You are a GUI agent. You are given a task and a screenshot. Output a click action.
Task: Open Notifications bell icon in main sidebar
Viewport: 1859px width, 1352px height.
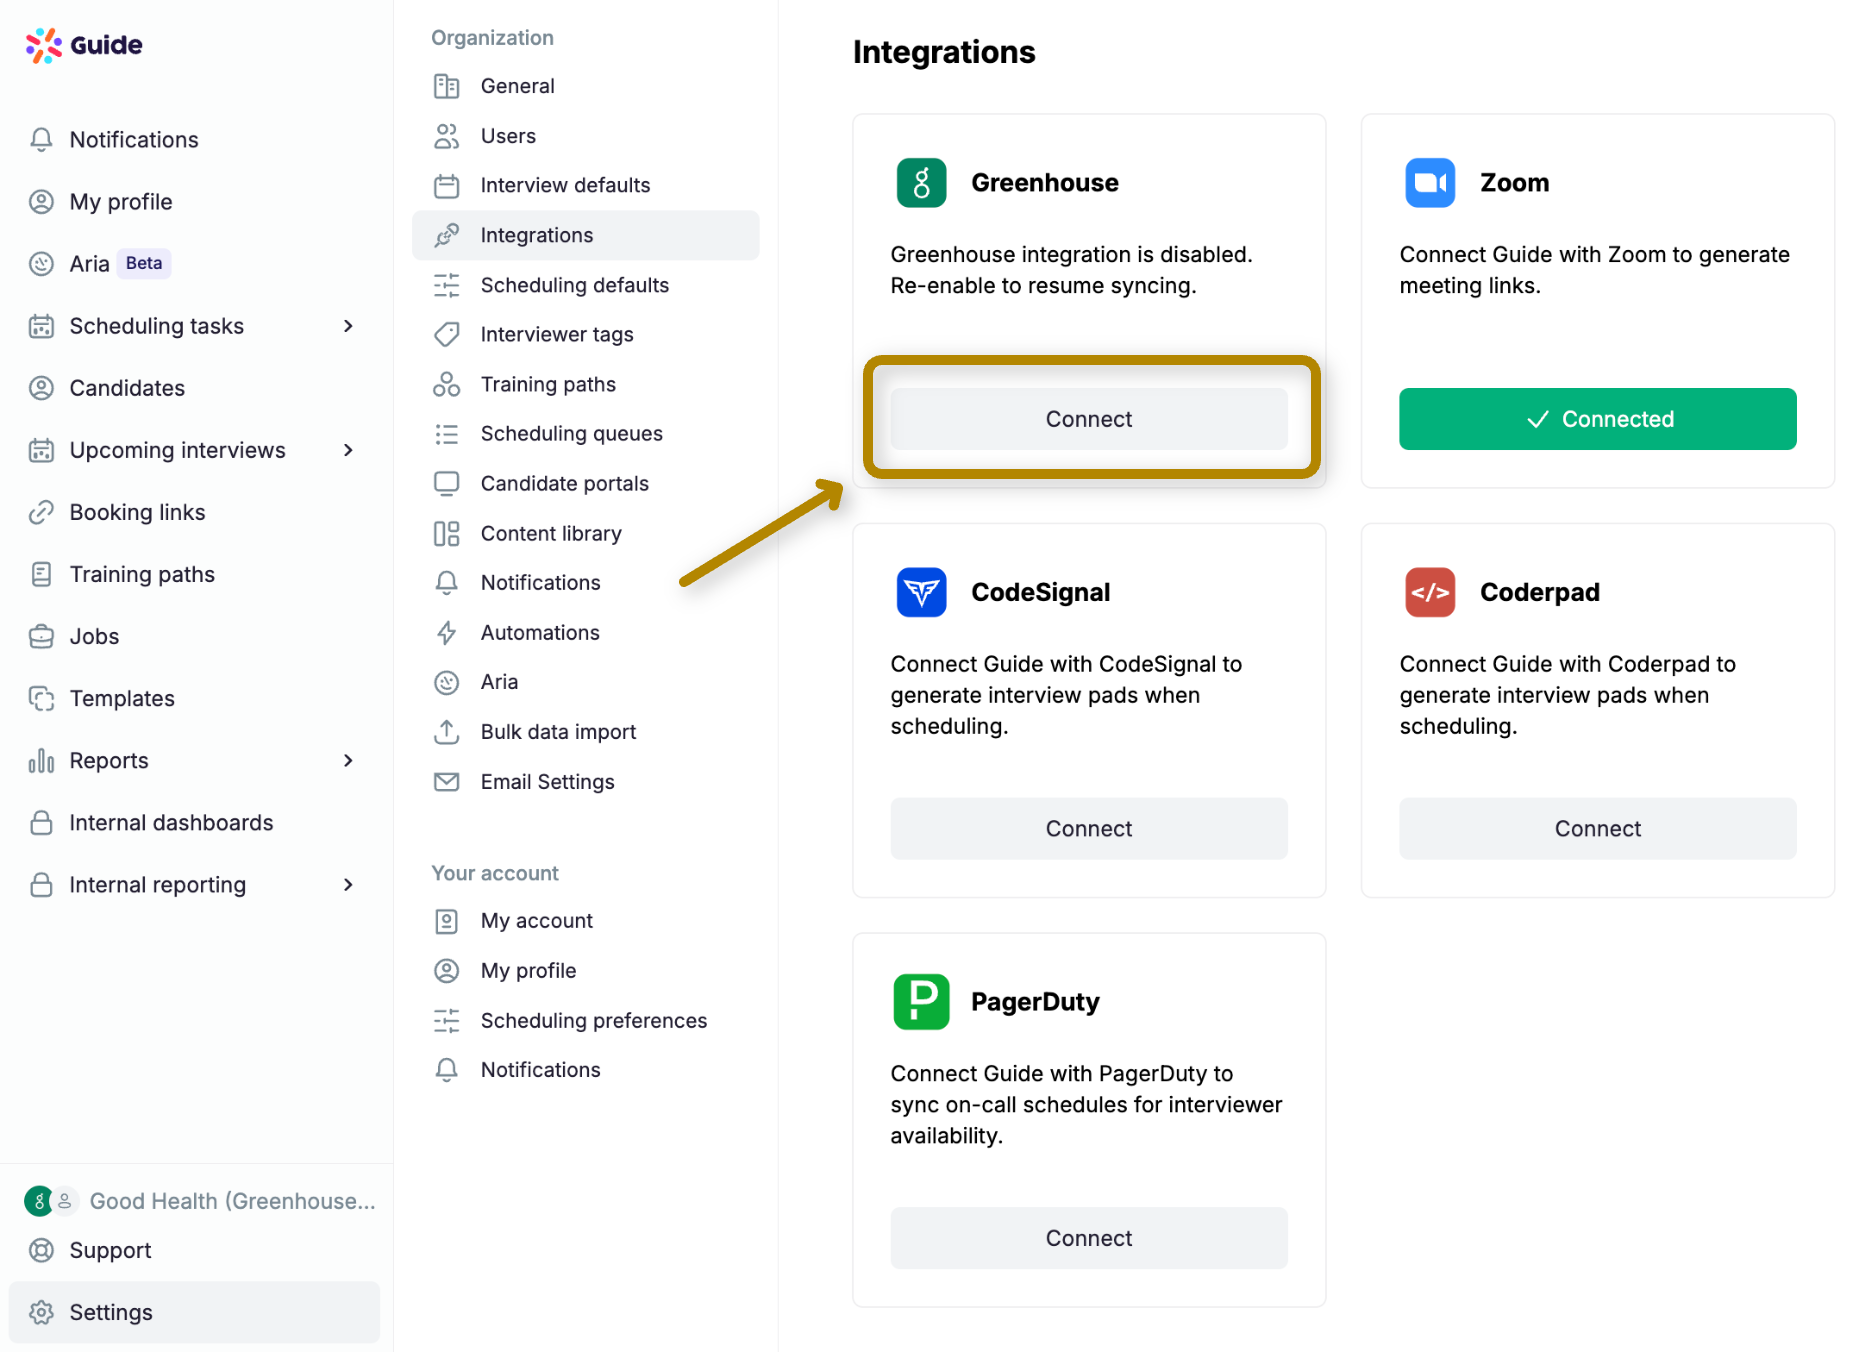[41, 140]
